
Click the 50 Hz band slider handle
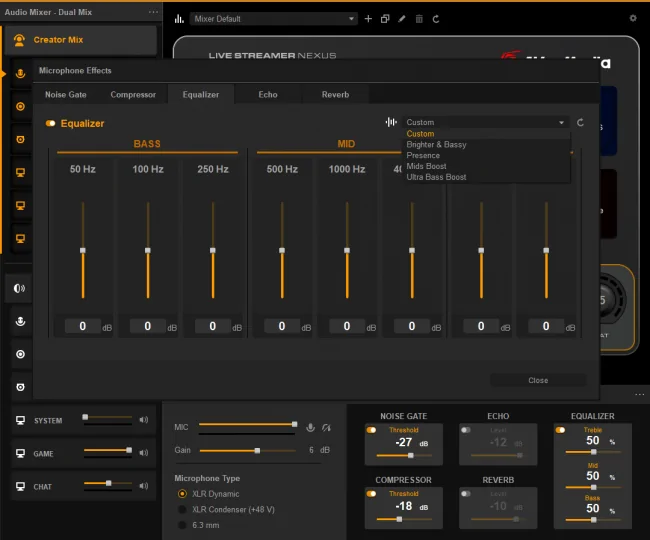[83, 250]
